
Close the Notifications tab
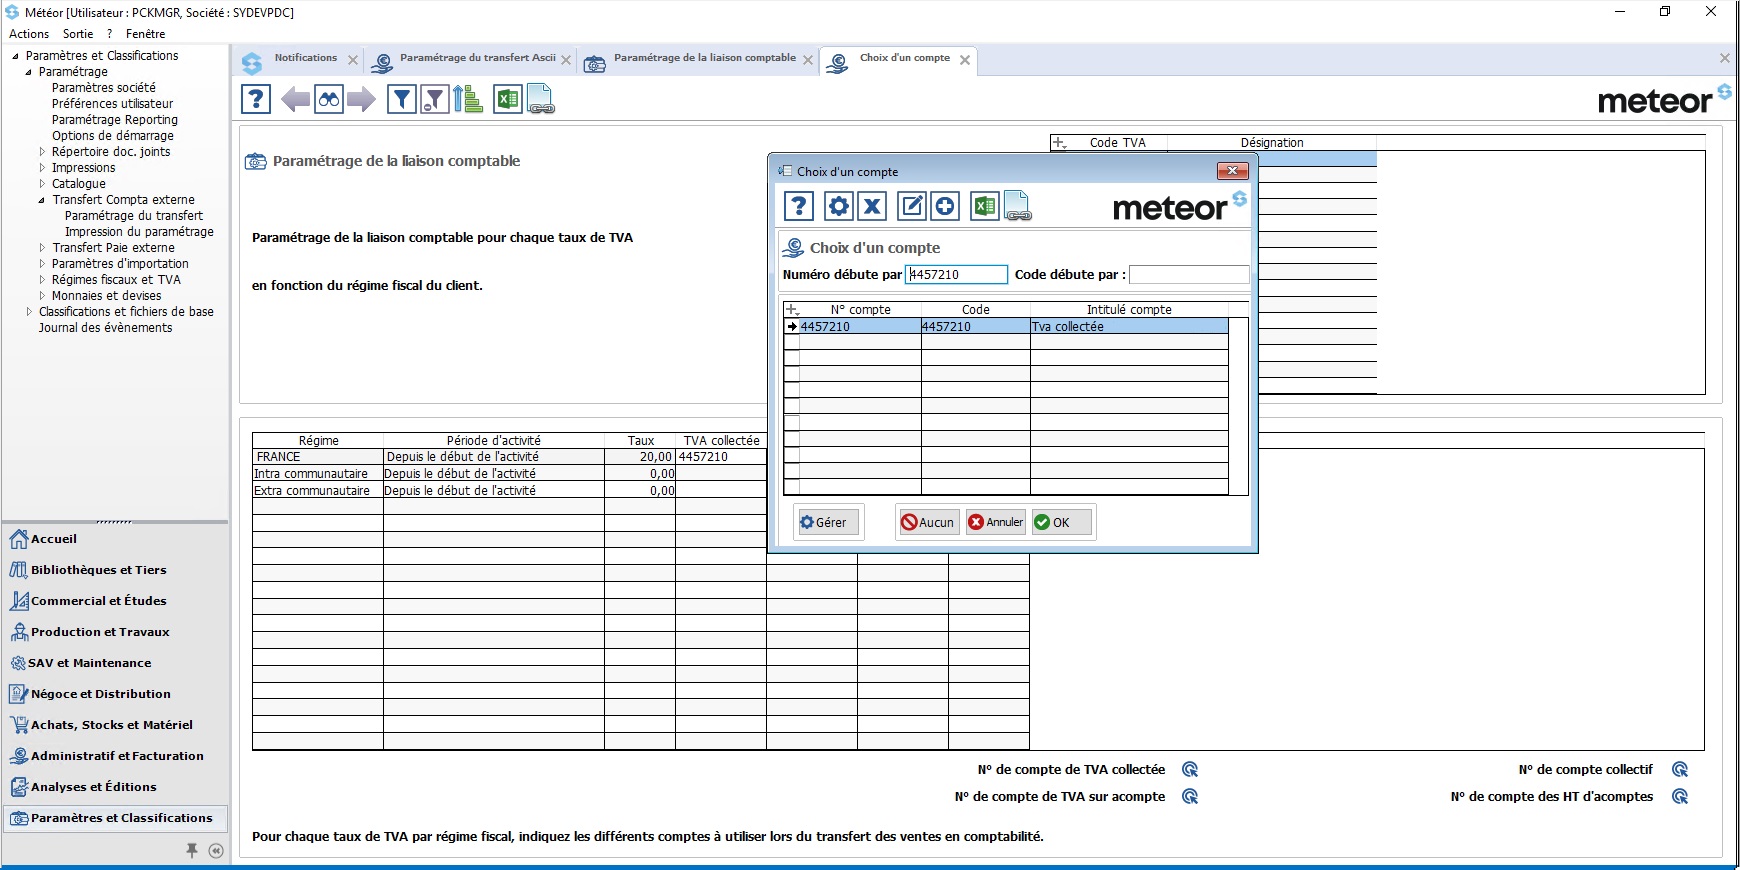(x=353, y=60)
